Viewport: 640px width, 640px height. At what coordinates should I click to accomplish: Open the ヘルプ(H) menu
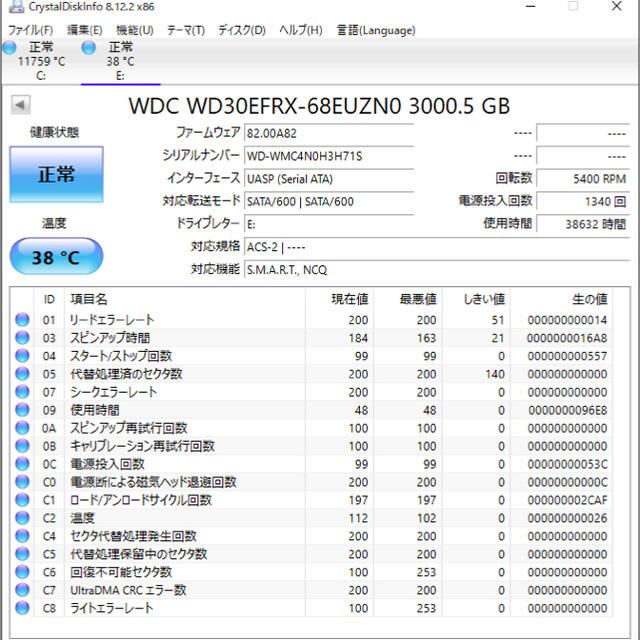coord(301,30)
